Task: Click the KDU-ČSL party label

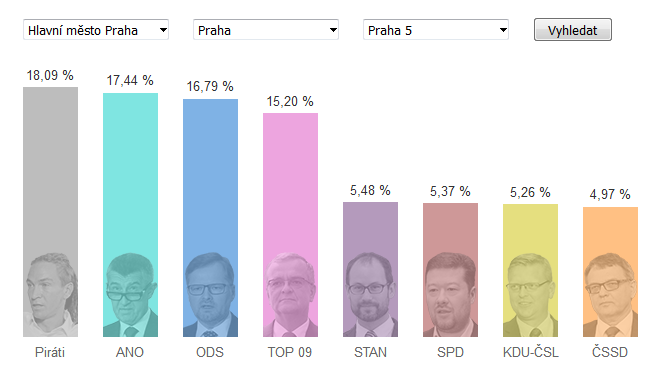Action: (530, 352)
